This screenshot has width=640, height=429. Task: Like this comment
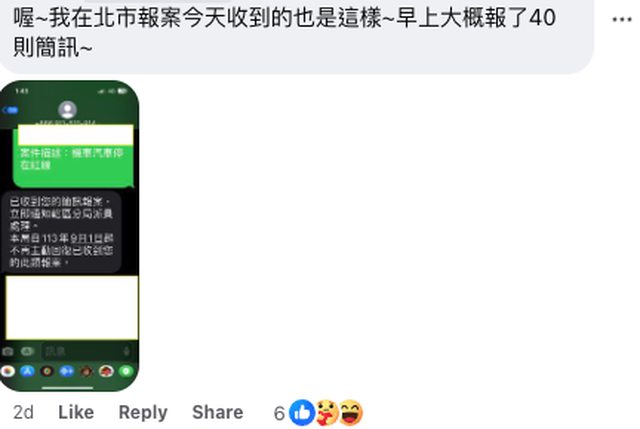click(76, 412)
